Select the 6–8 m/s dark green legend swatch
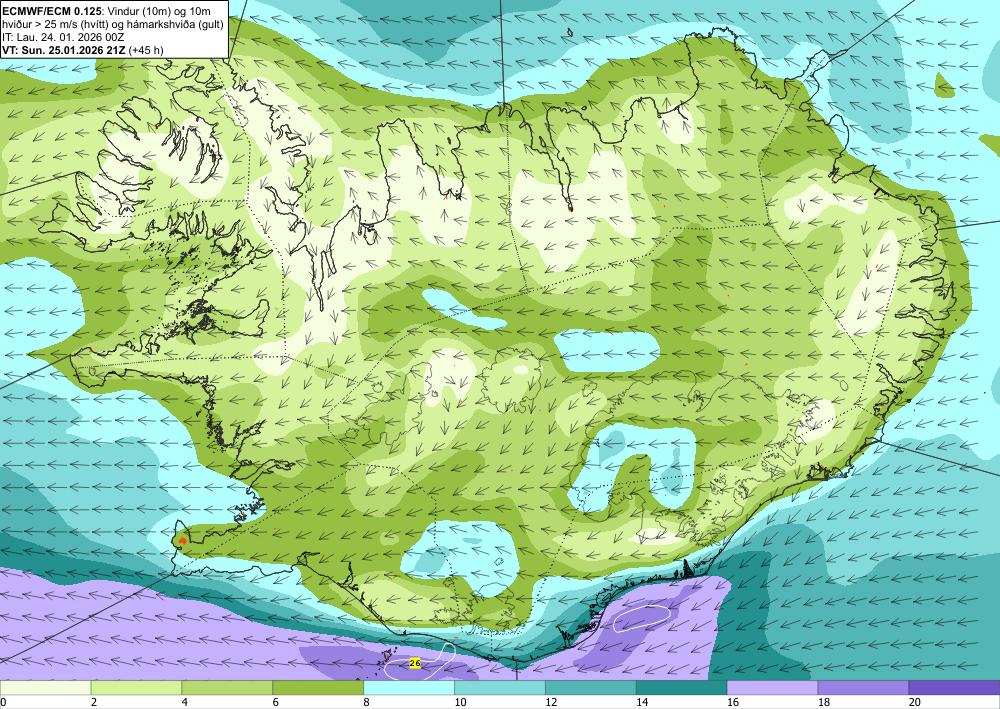 coord(318,688)
